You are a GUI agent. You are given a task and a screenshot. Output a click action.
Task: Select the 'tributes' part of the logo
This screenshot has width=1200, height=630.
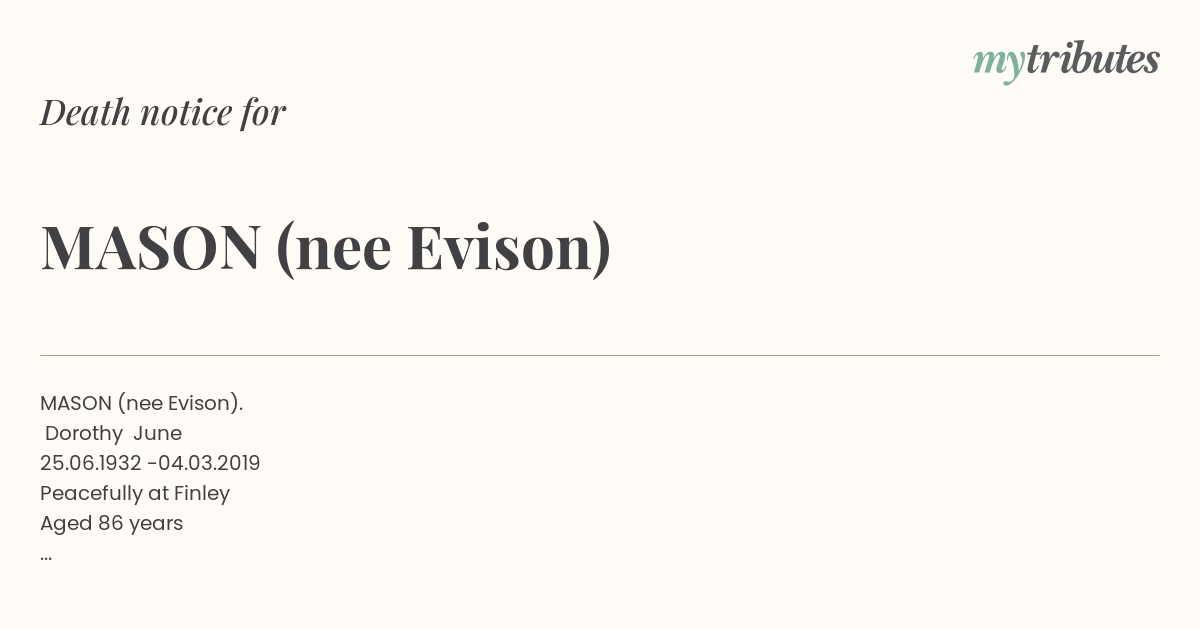[1092, 58]
